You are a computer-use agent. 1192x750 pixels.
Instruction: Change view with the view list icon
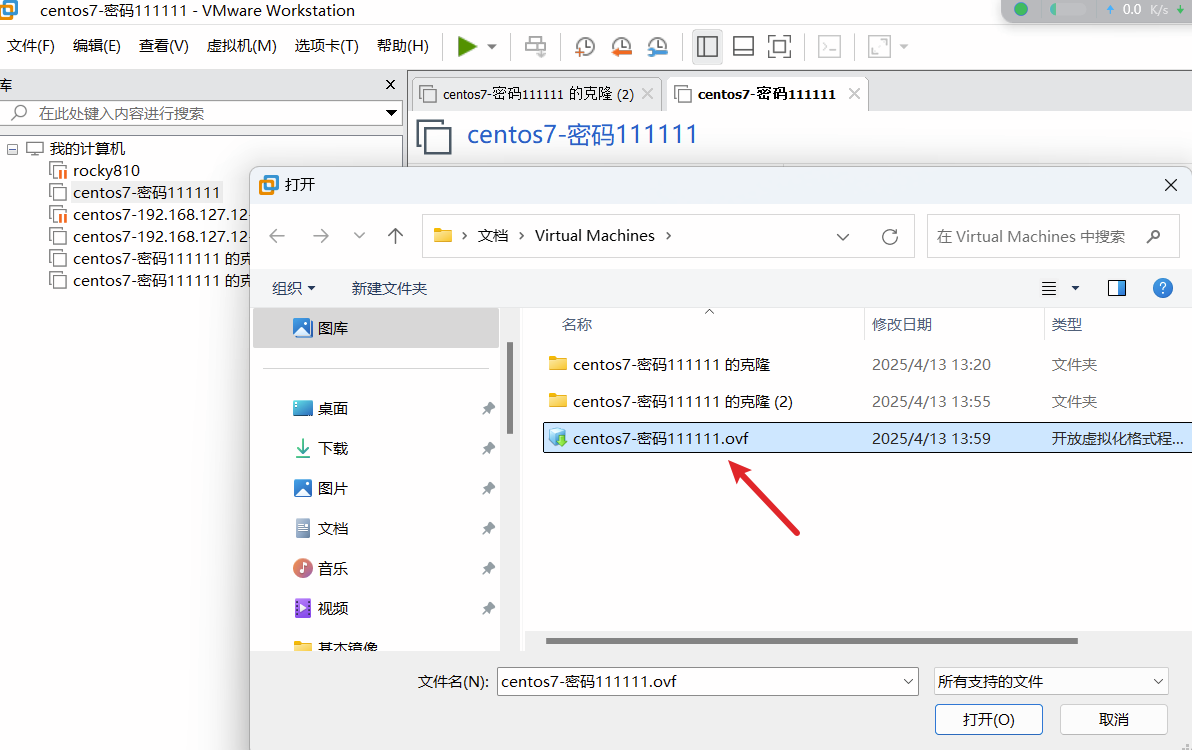(1049, 288)
